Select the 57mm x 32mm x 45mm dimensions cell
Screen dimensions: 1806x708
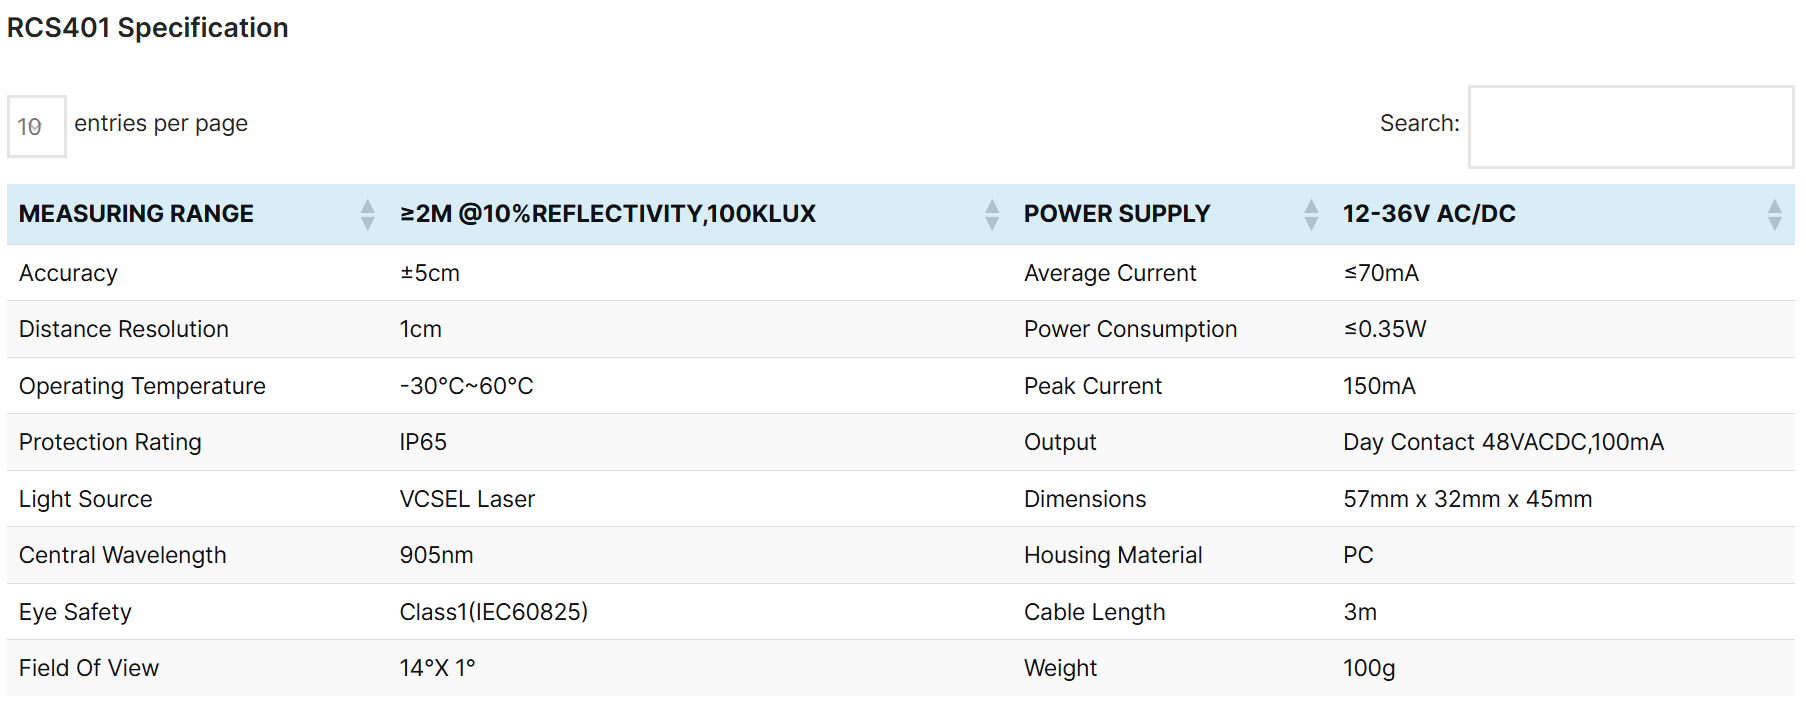point(1467,499)
